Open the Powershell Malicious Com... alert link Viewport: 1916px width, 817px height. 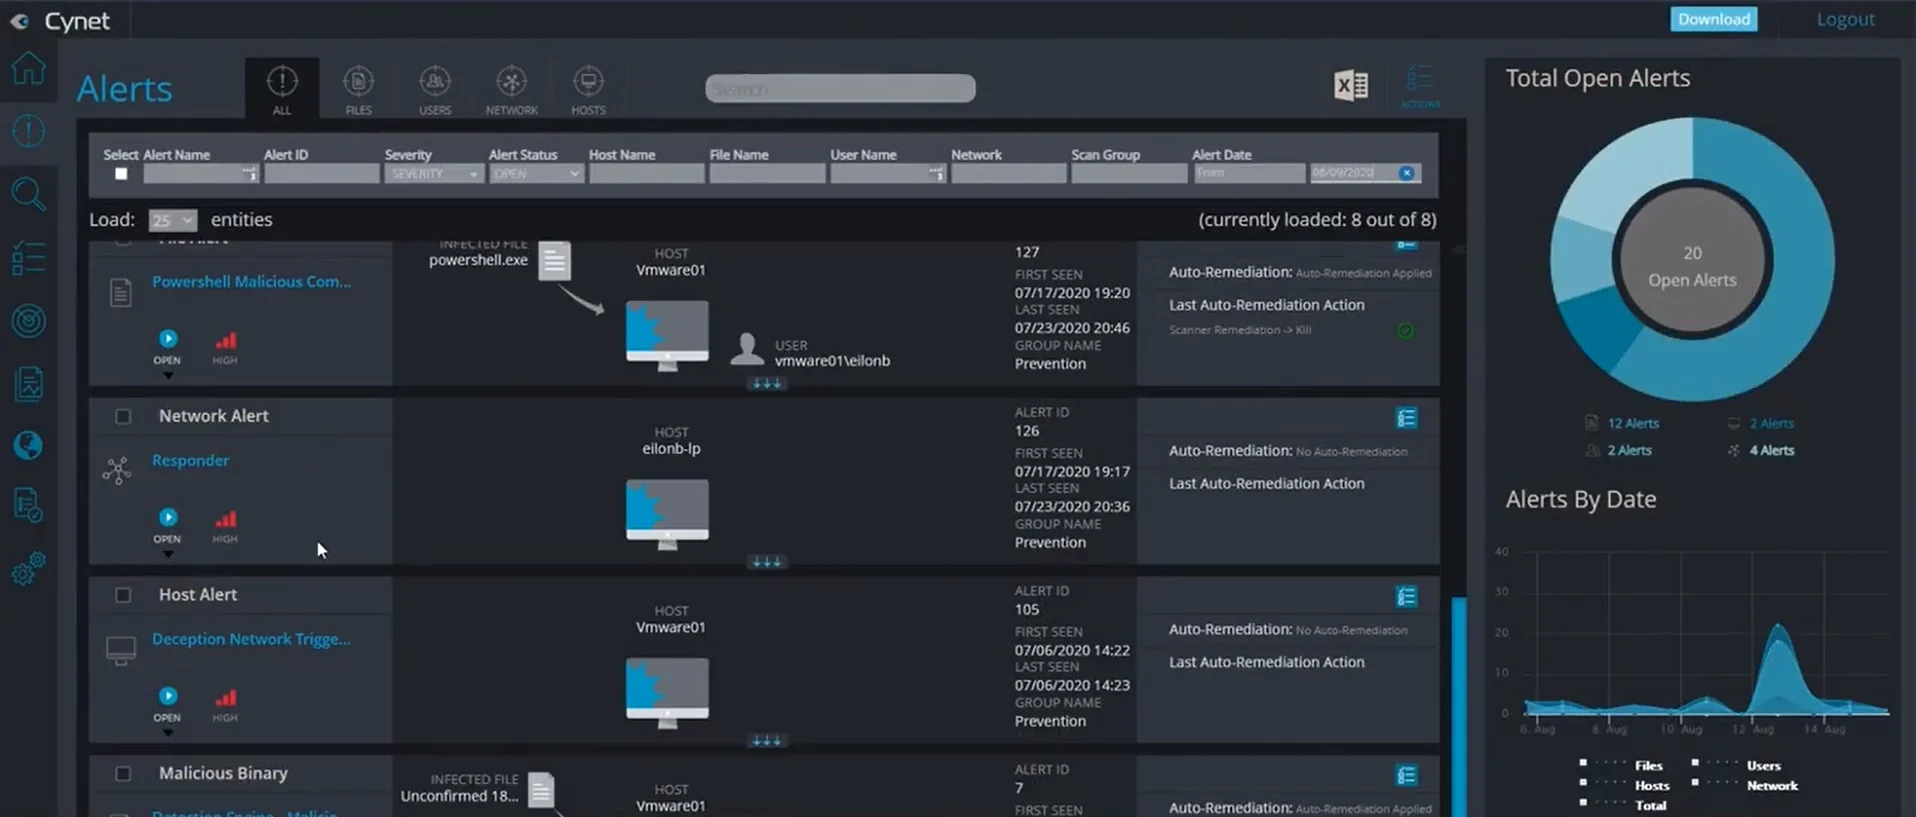click(251, 282)
